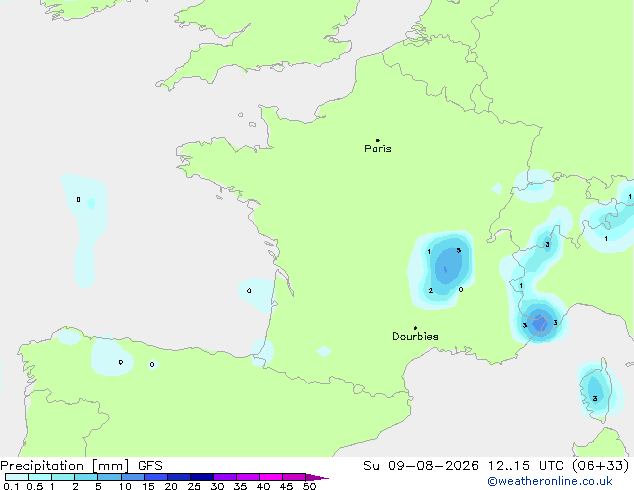The image size is (634, 490).
Task: Click the '3' precipitation value on Corsica
Action: click(595, 399)
